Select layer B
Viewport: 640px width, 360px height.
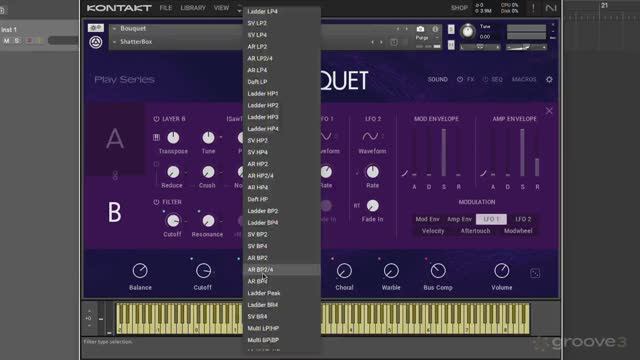[115, 212]
